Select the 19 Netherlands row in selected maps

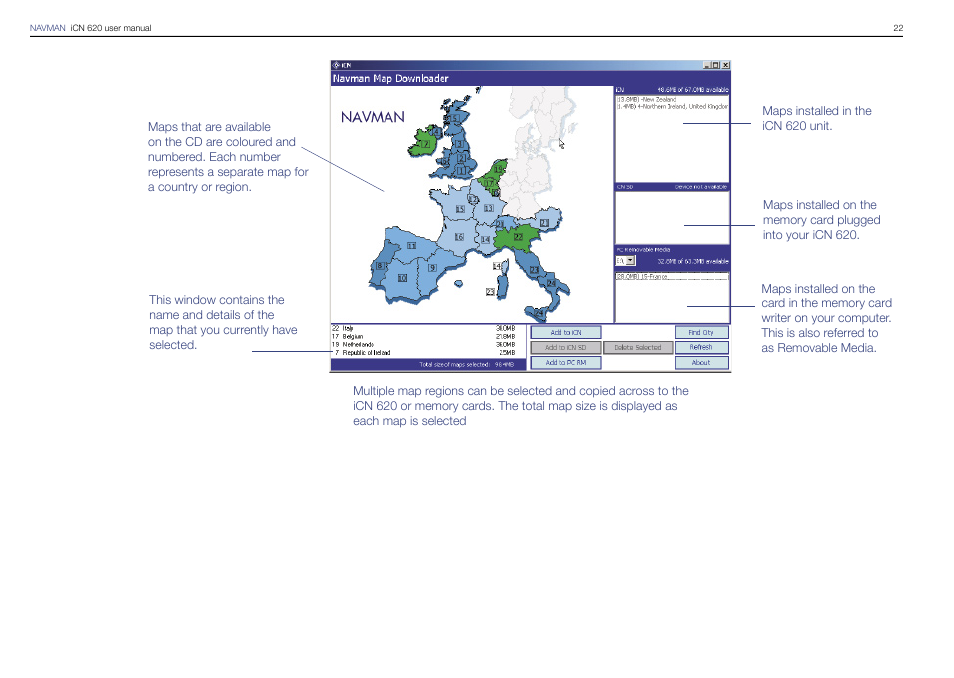tap(423, 344)
